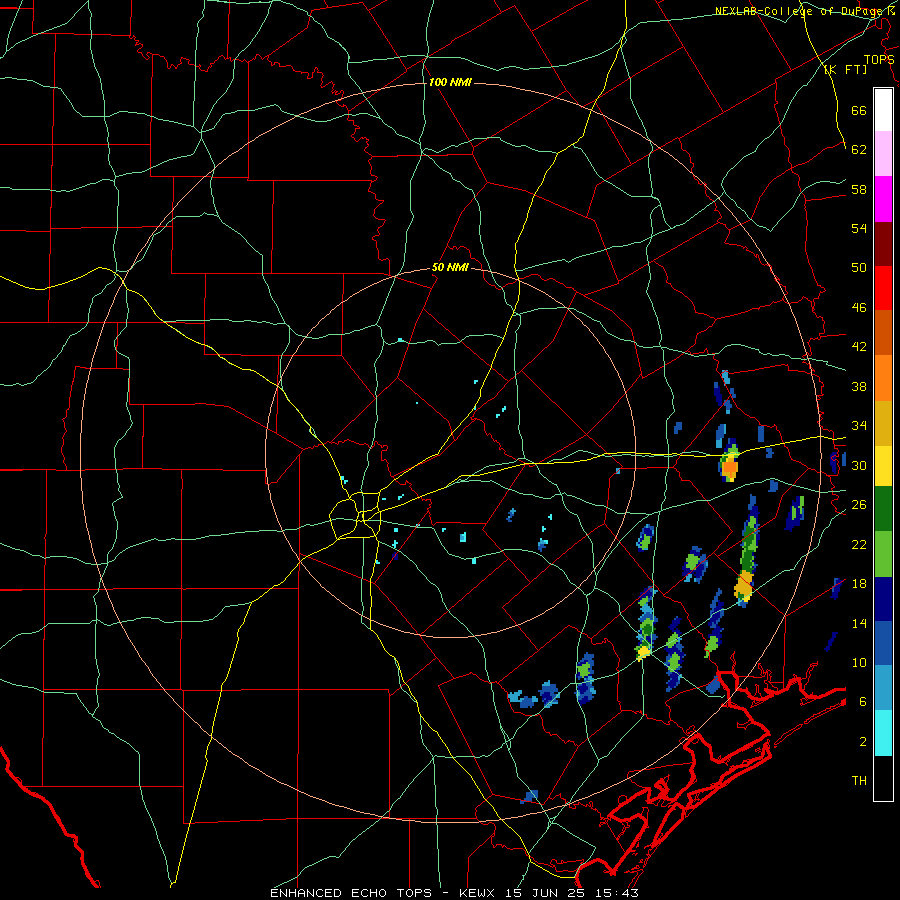
Task: Pick the medium blue legend swatch
Action: pyautogui.click(x=883, y=643)
